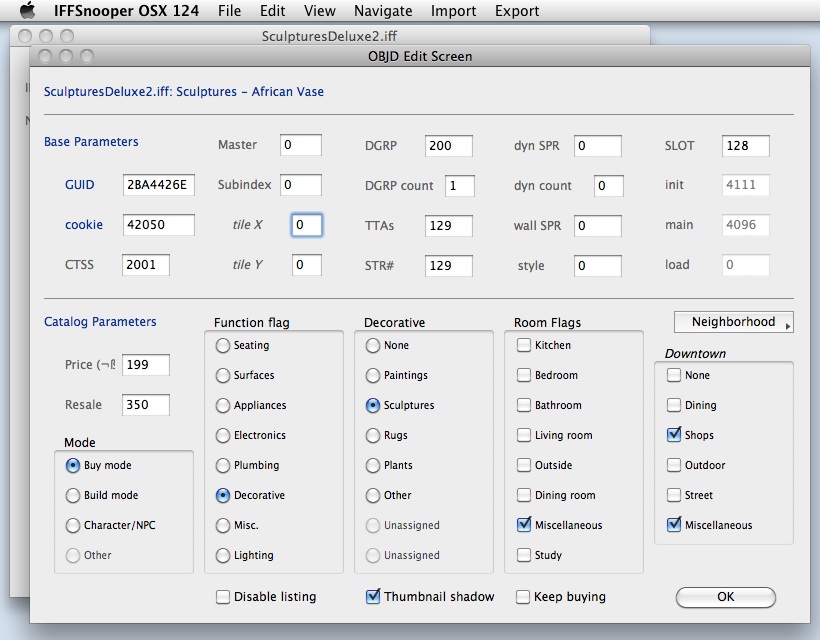Set function flag to Lighting
Screen dimensions: 820x640
(x=221, y=555)
